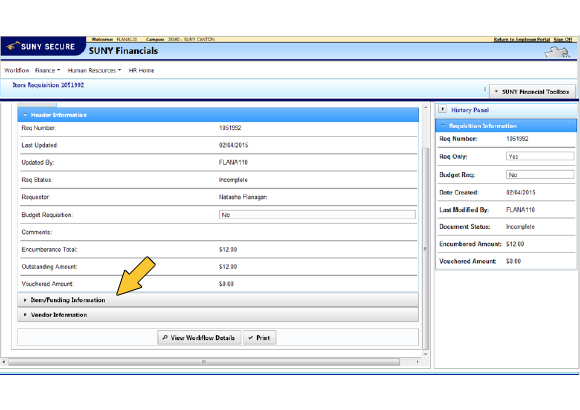Collapse the Requisition Information panel
Image resolution: width=580 pixels, height=410 pixels.
506,126
